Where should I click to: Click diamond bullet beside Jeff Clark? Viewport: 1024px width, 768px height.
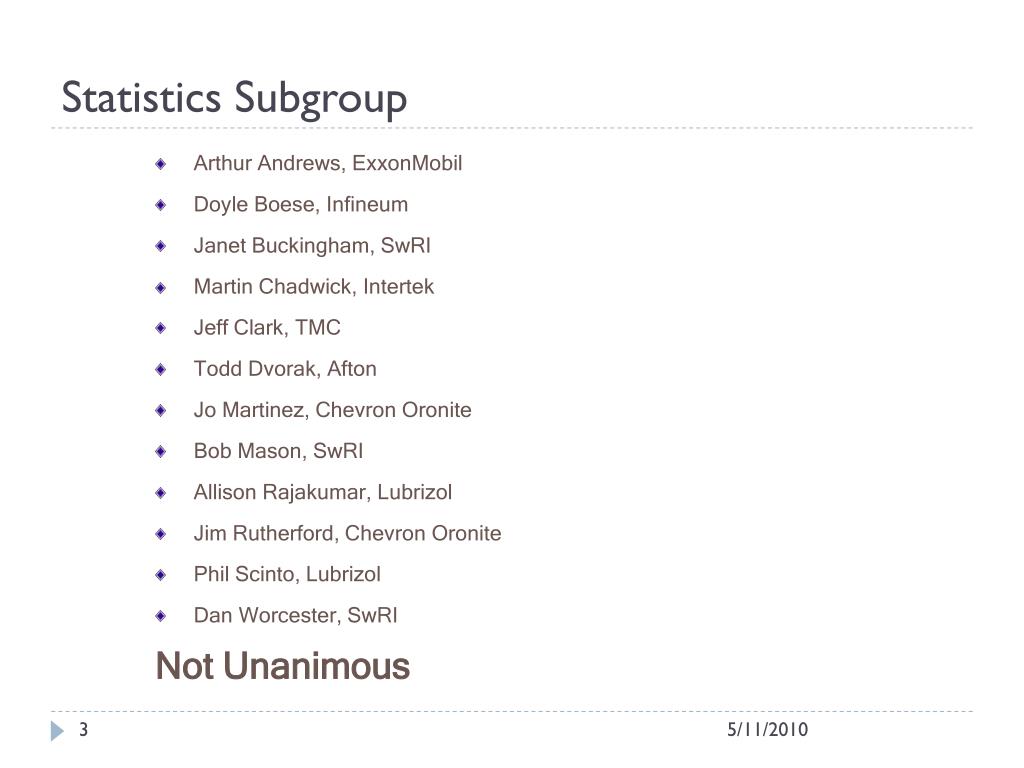[x=161, y=328]
